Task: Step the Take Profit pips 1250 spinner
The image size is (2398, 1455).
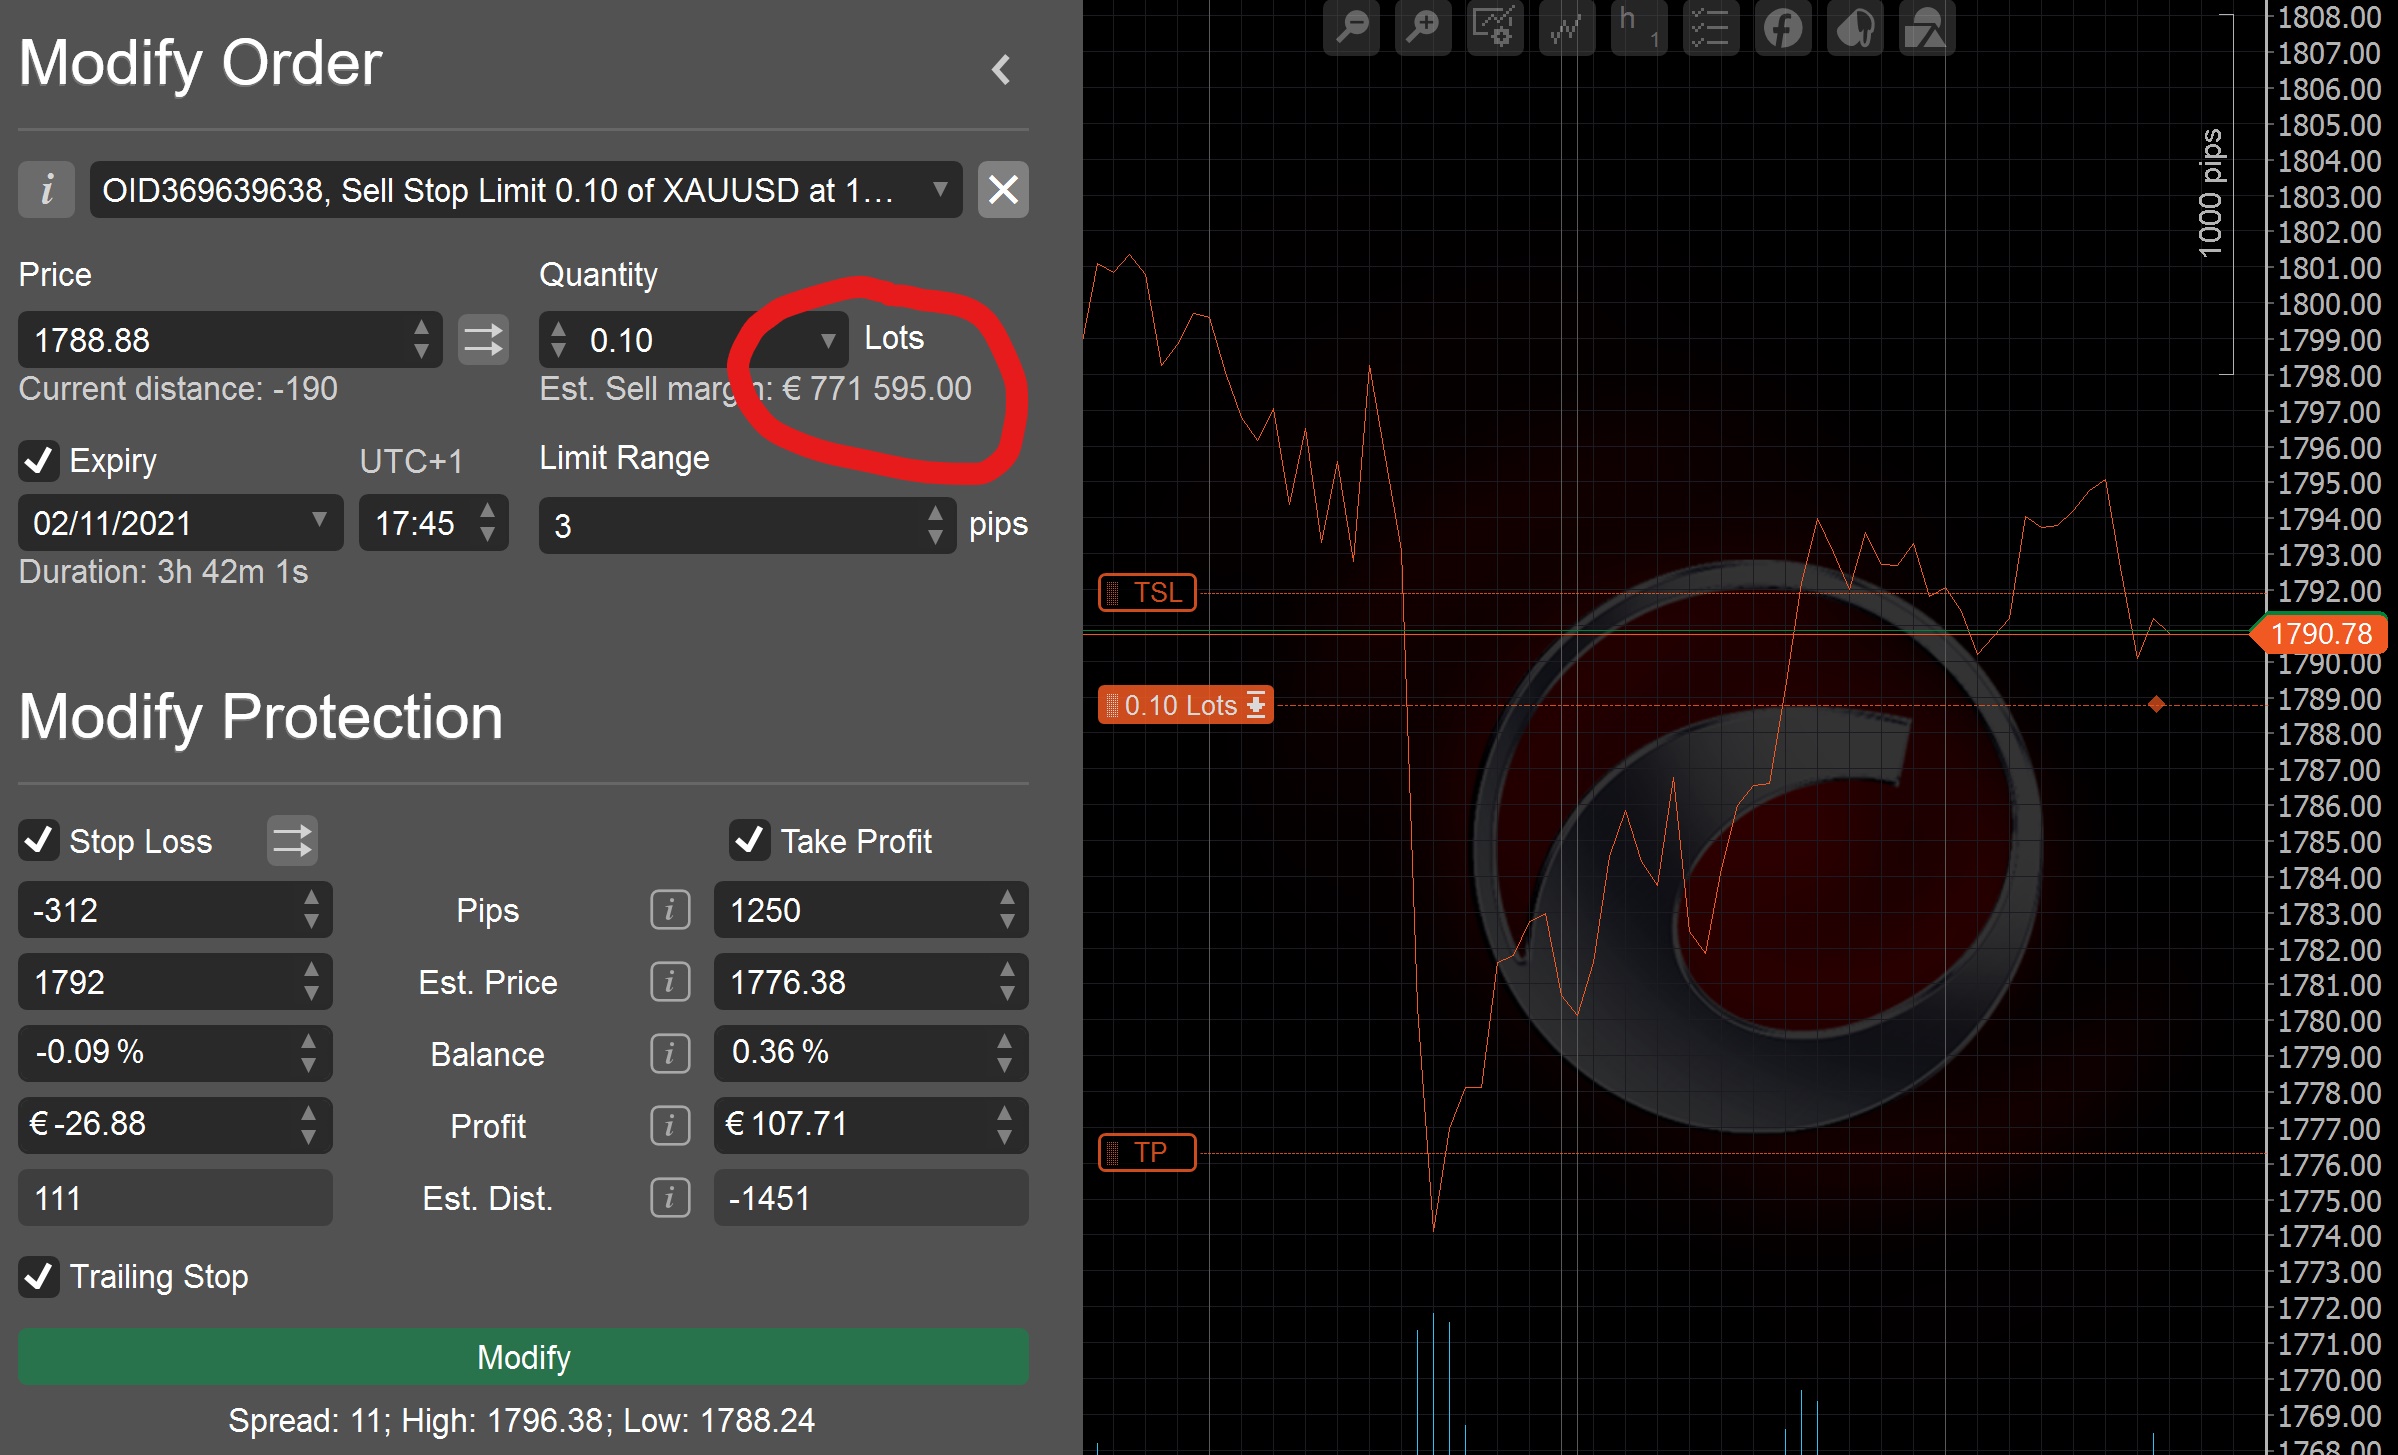Action: [1007, 909]
